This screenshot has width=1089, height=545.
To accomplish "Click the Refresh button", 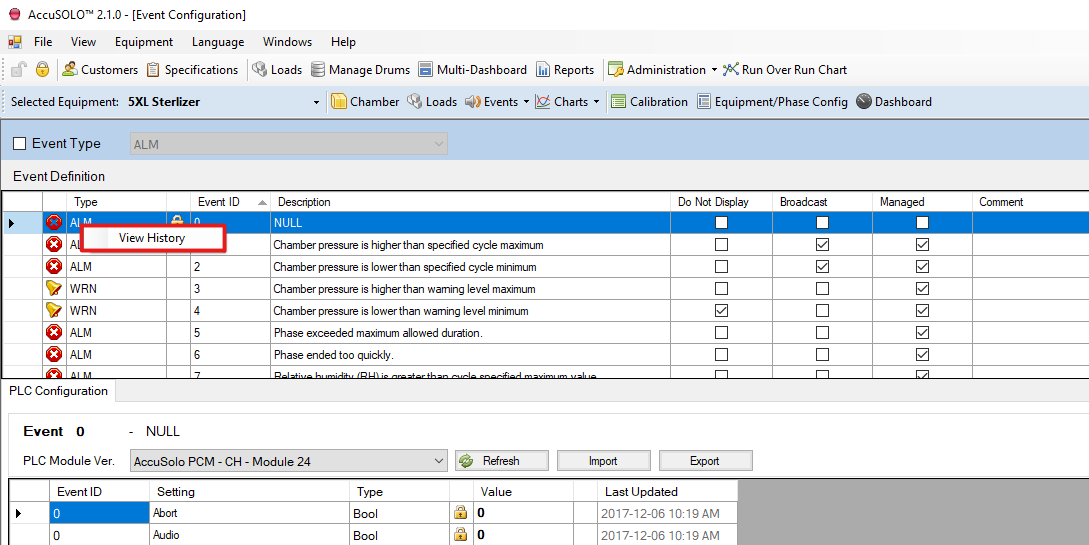I will tap(502, 461).
